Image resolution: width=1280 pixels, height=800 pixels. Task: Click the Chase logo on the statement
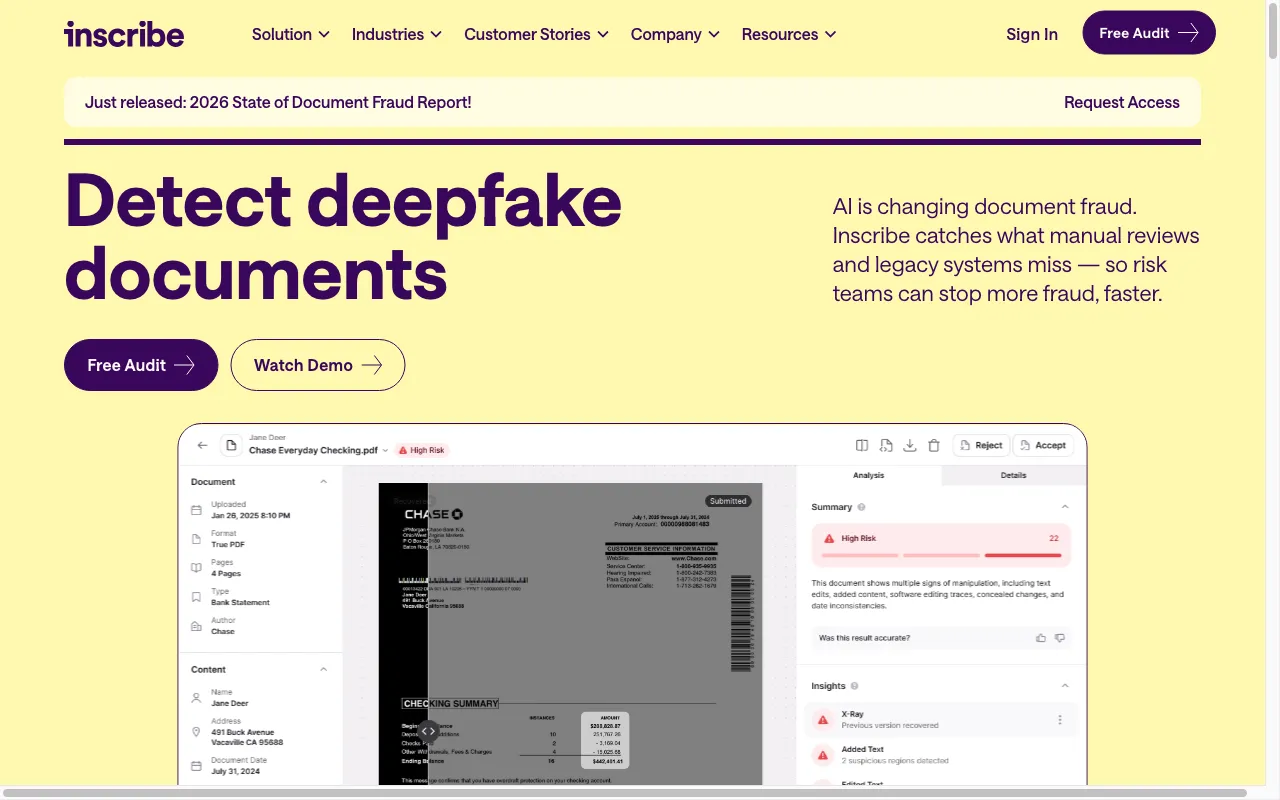click(433, 514)
